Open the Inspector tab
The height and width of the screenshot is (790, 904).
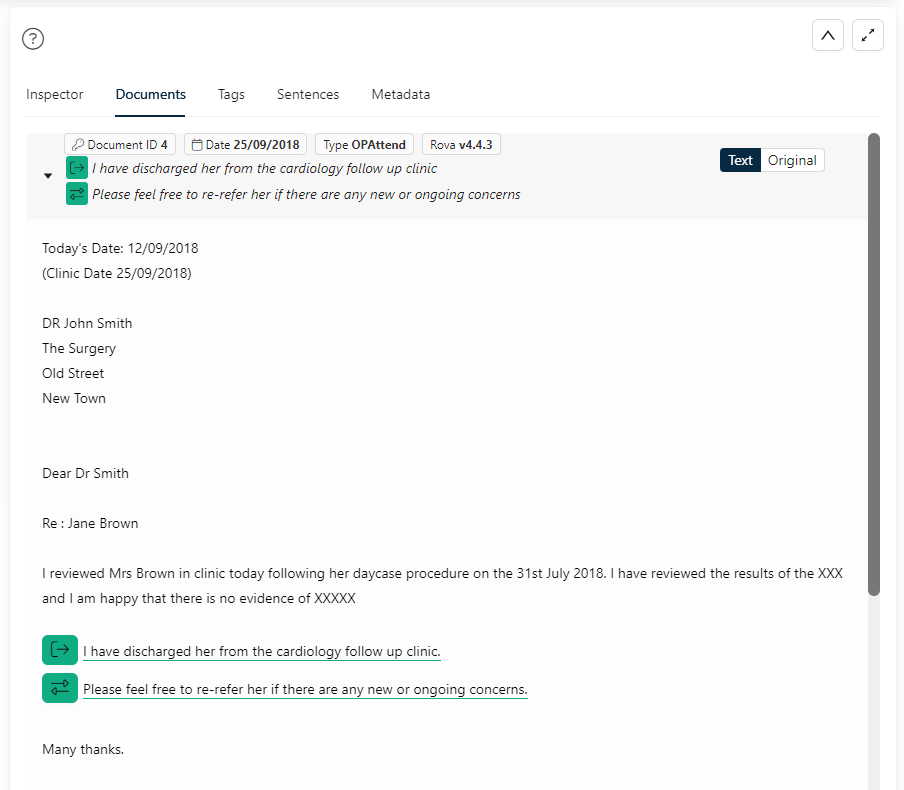coord(55,94)
